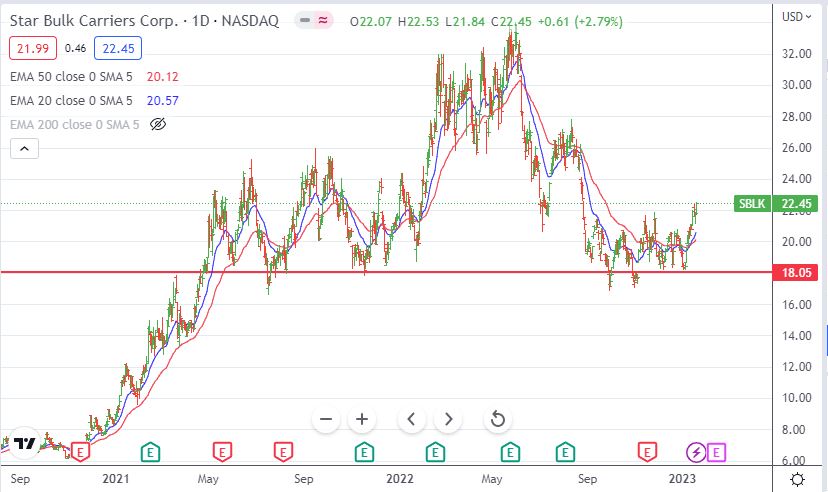Viewport: 828px width, 492px height.
Task: Click the red 18.05 horizontal line label
Action: point(796,272)
